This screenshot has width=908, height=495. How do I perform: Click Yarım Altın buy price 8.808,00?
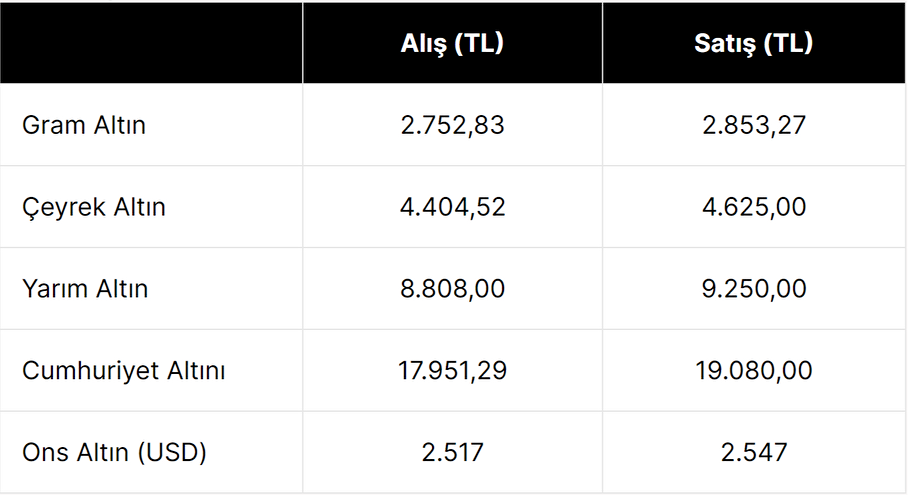pos(452,289)
